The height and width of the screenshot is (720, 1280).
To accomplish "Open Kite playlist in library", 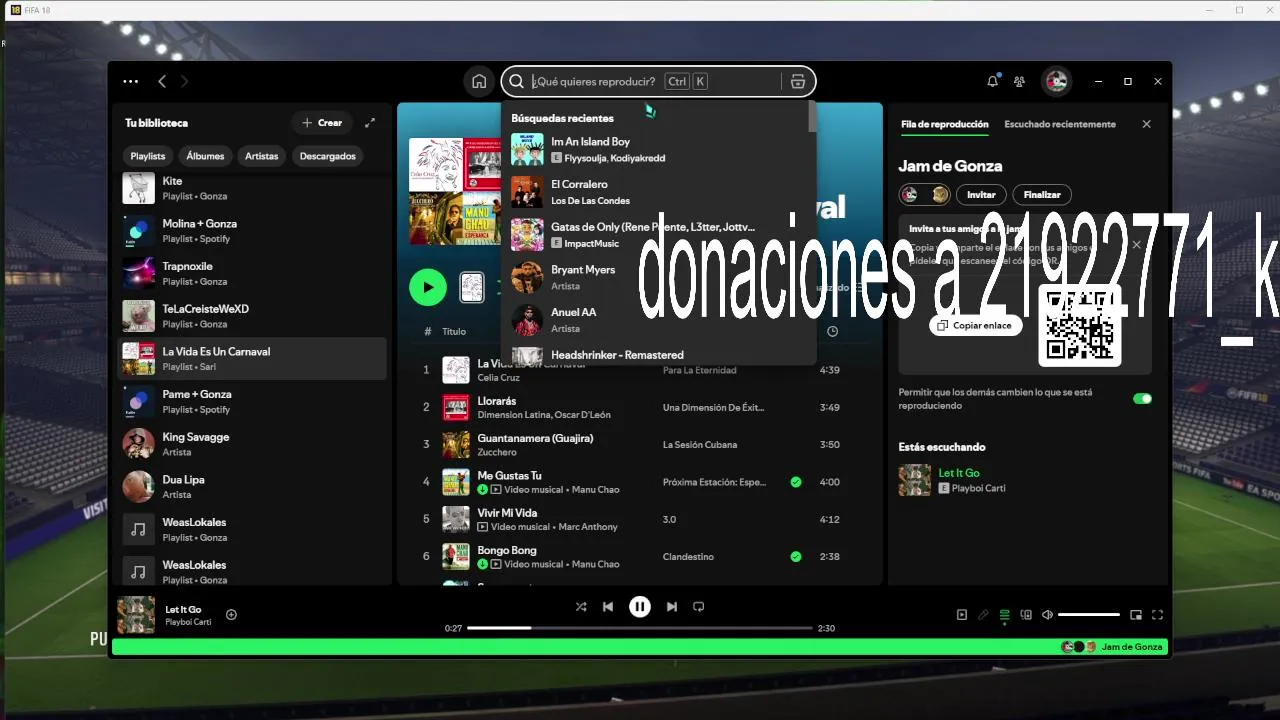I will pos(252,186).
